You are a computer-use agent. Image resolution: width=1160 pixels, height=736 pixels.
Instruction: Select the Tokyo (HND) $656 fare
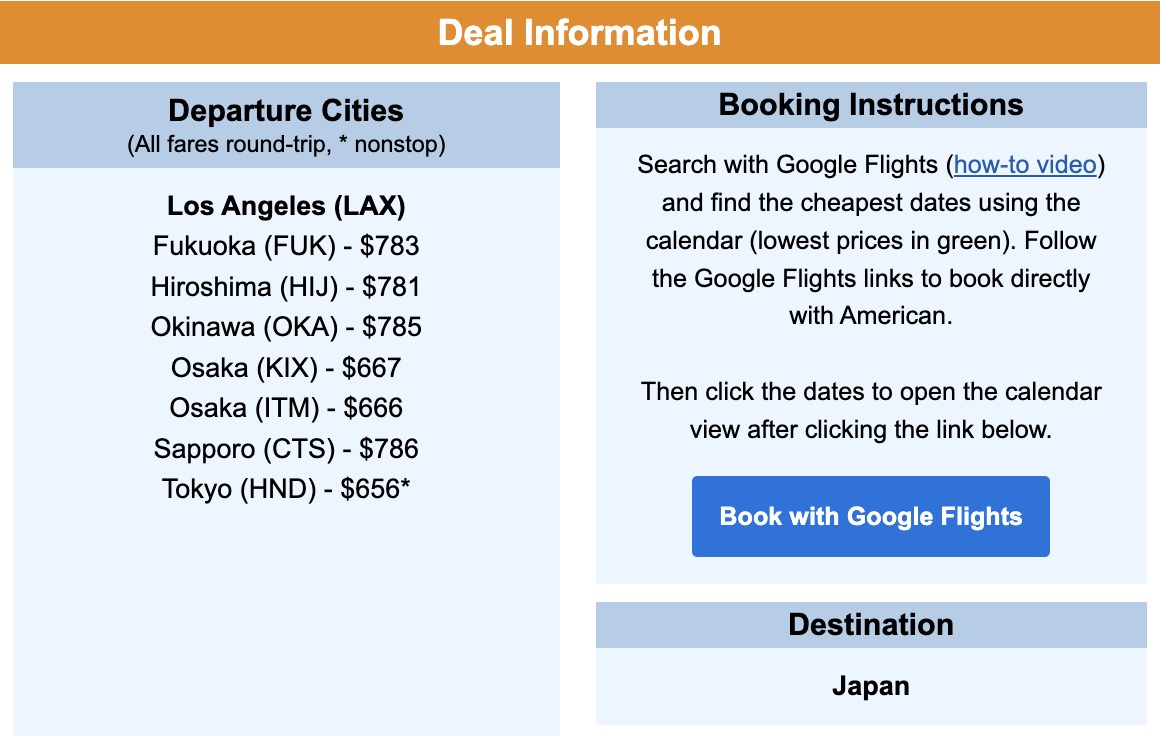point(286,490)
